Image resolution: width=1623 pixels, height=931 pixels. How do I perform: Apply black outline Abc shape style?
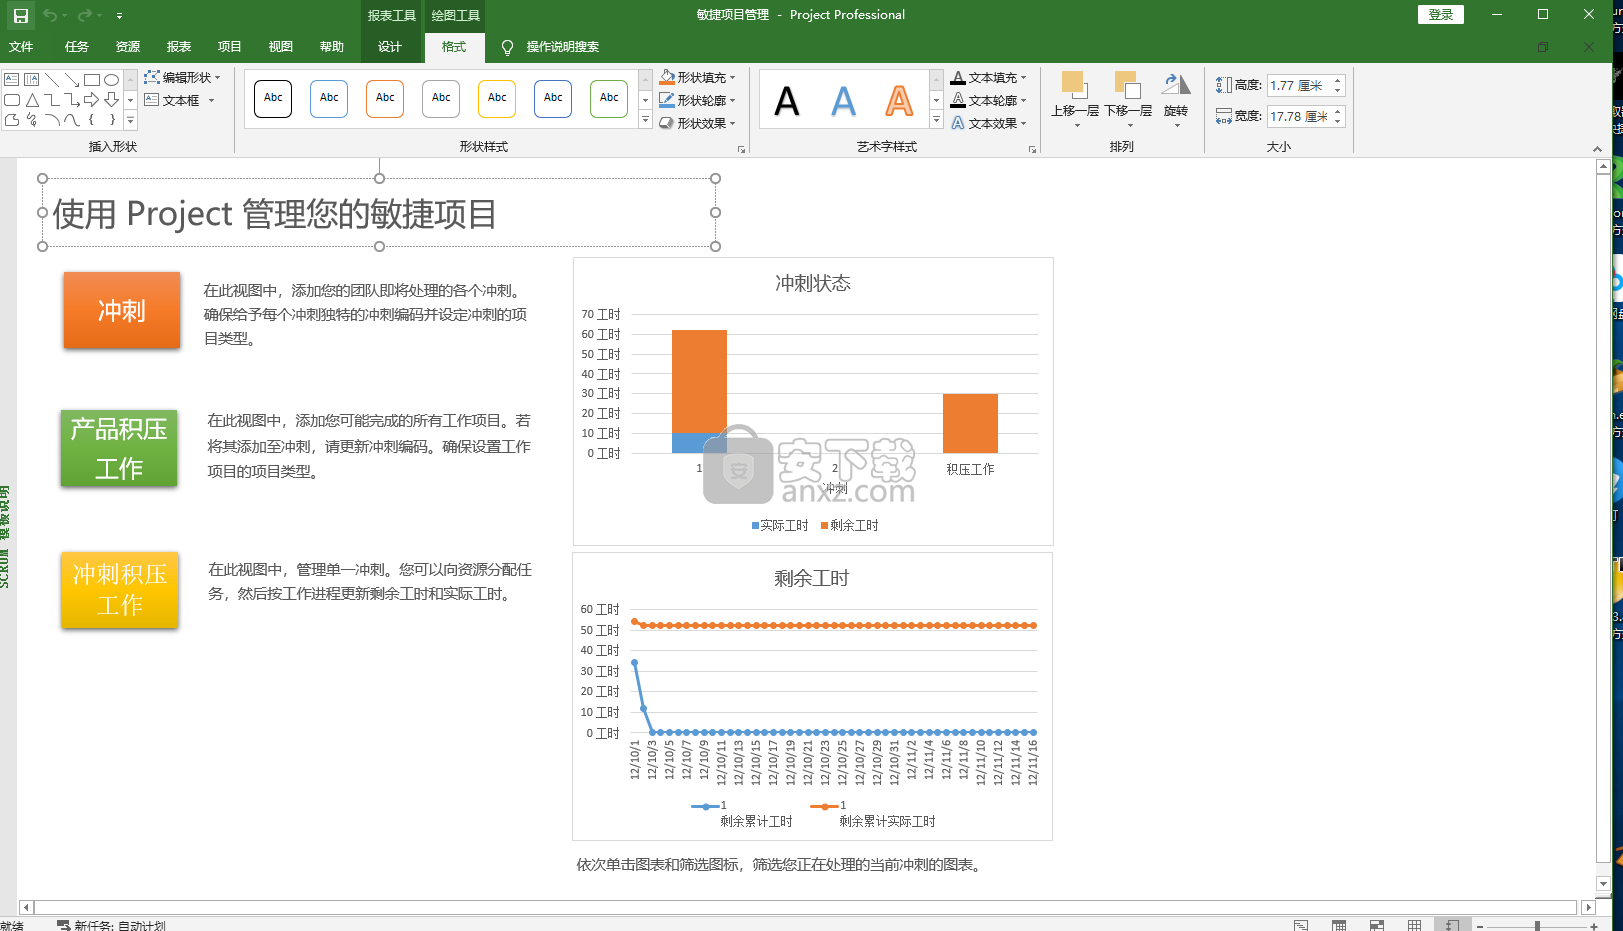click(273, 98)
